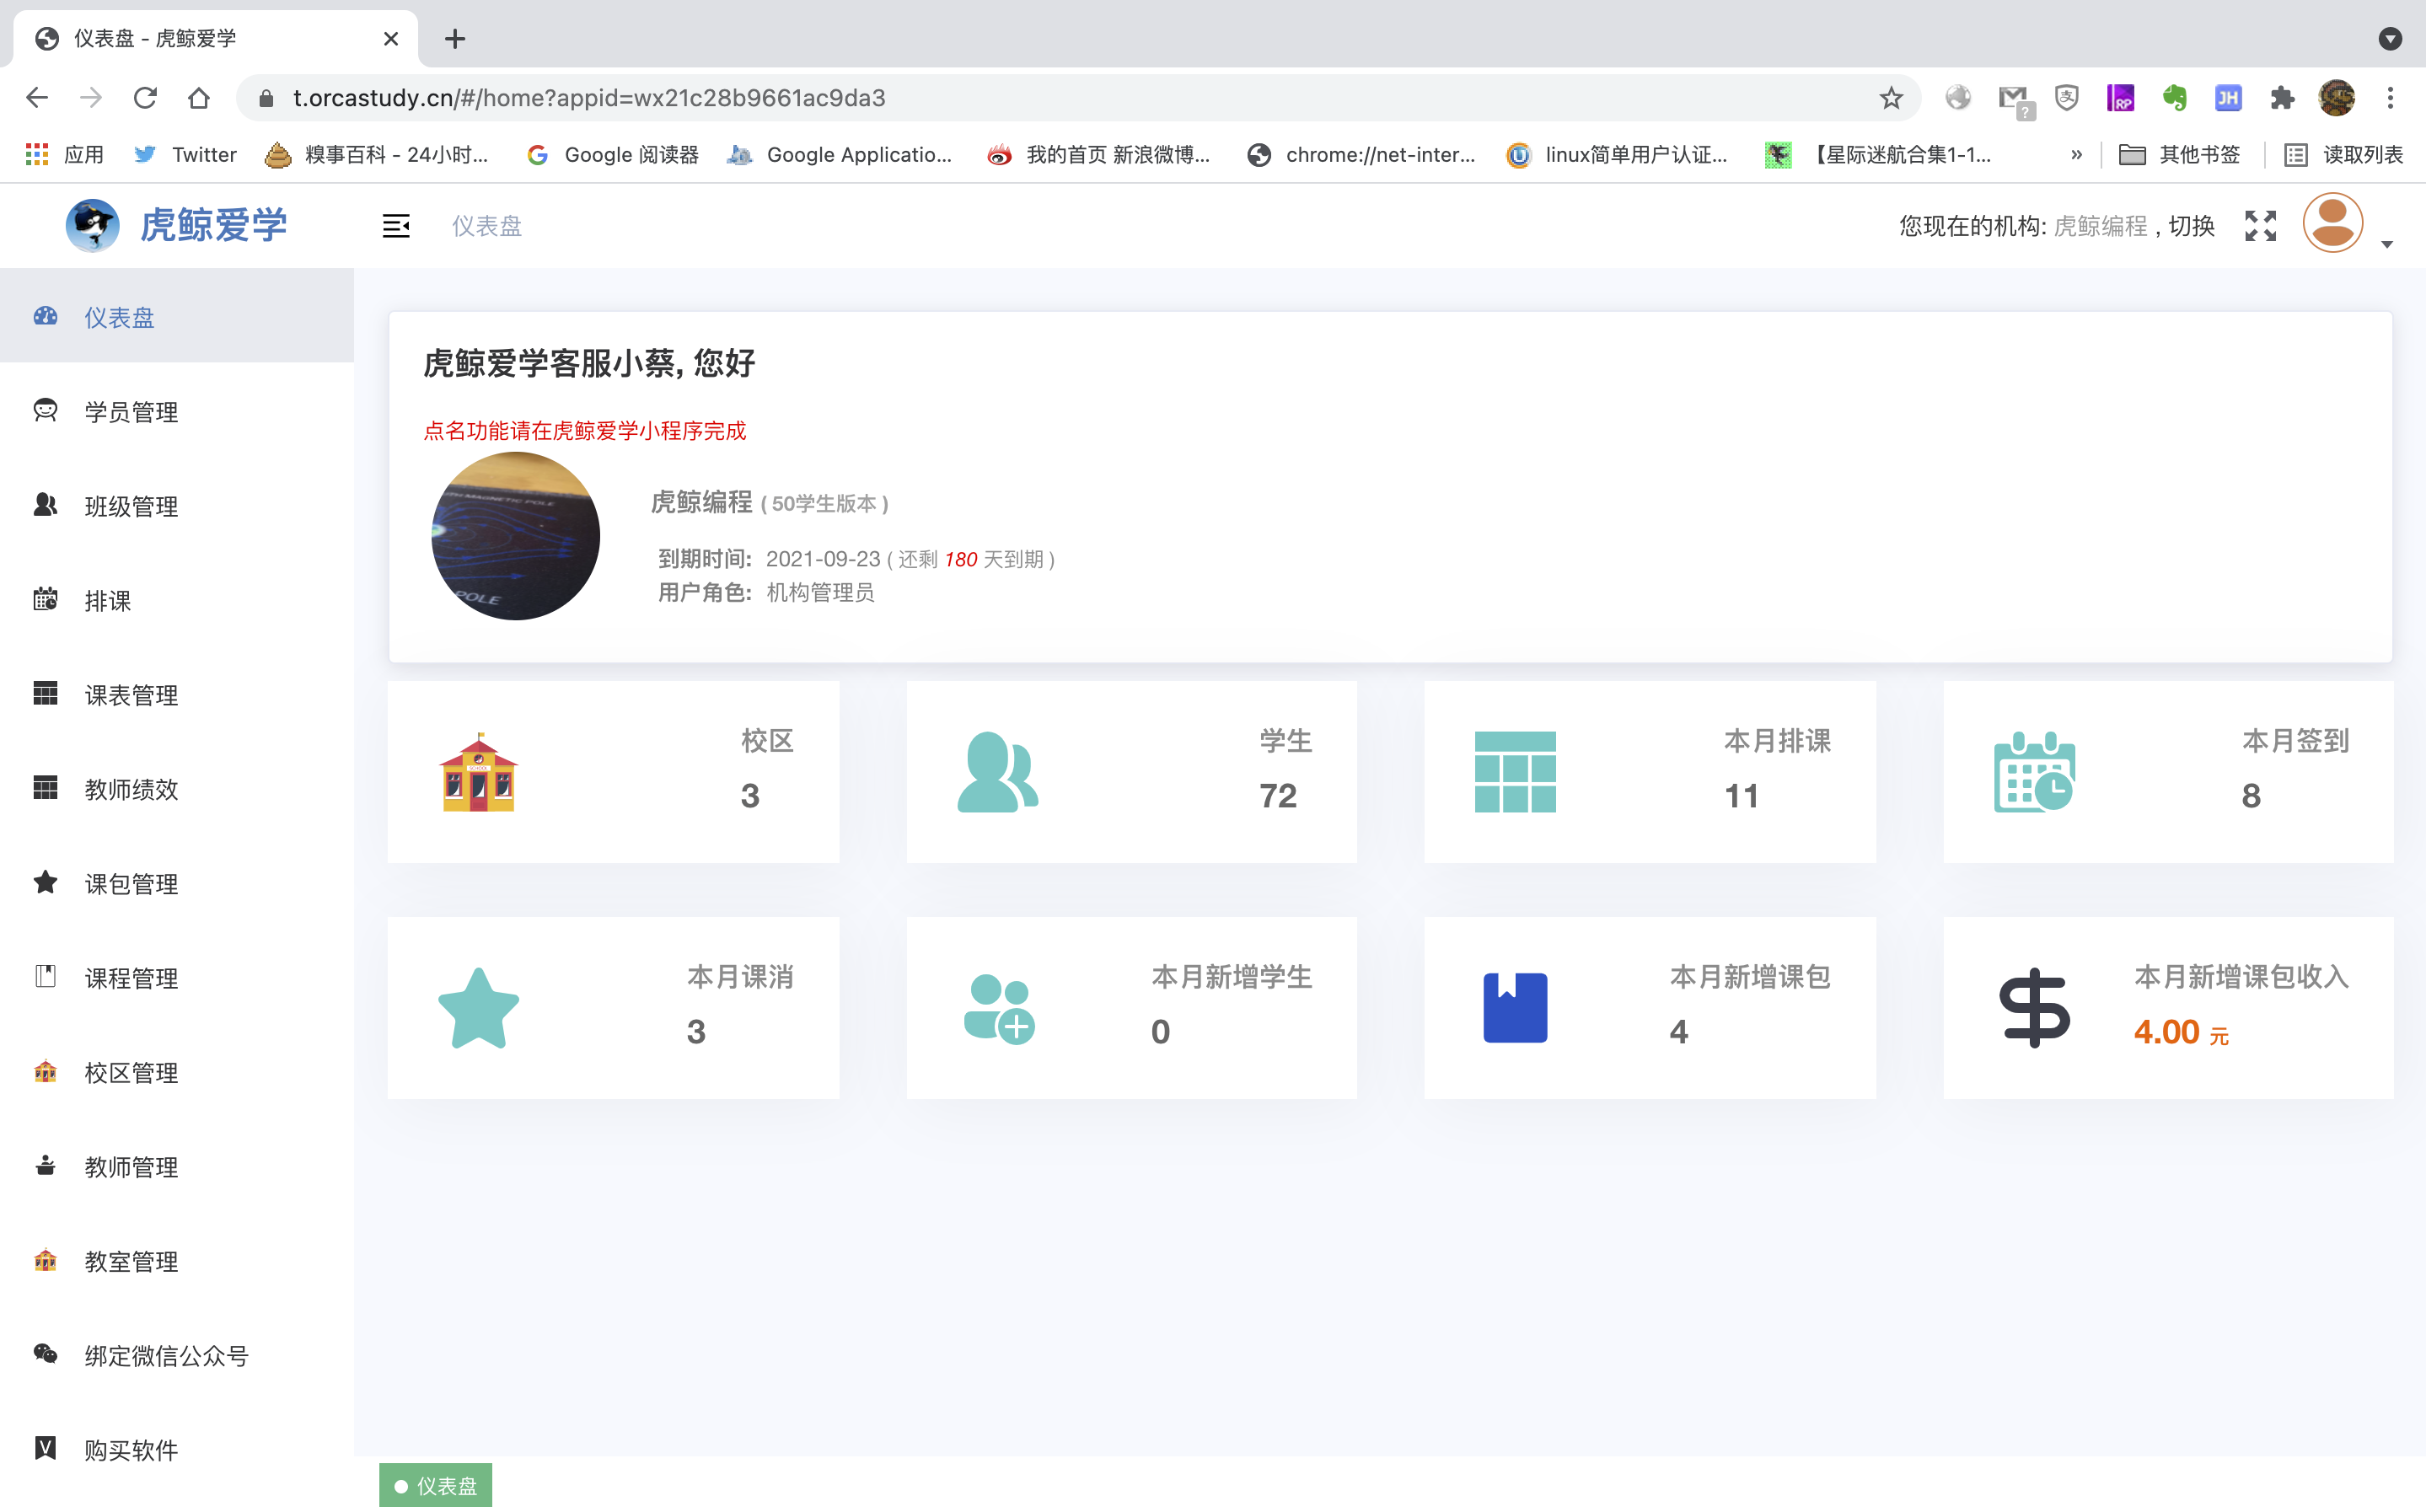Click the organization avatar image
2426x1512 pixels.
click(x=515, y=536)
